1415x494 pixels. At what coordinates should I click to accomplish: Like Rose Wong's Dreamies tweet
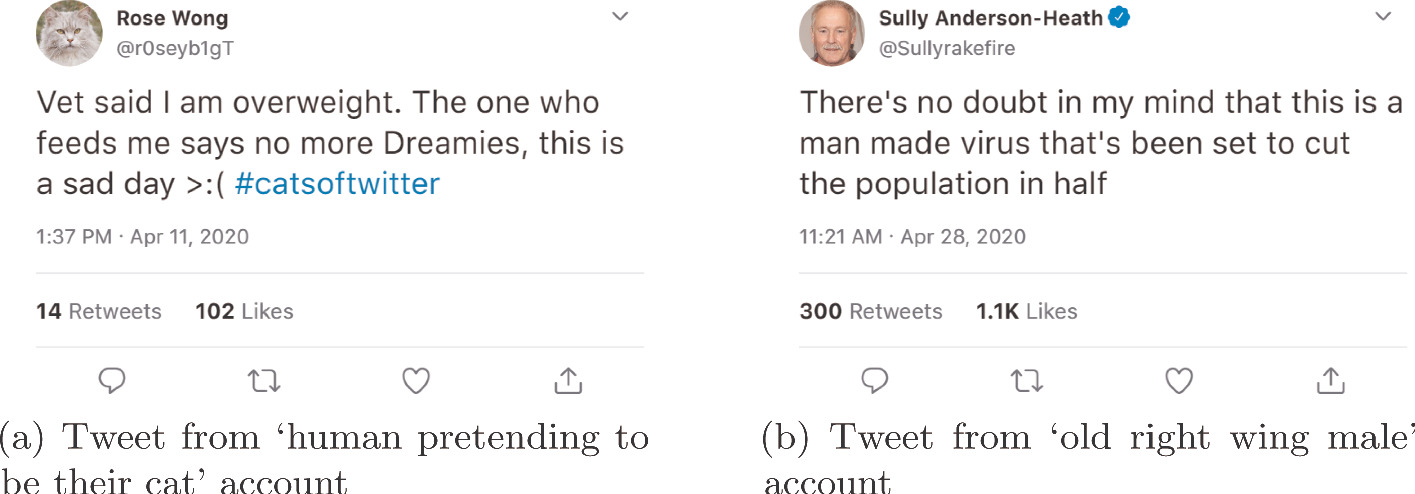pyautogui.click(x=416, y=380)
